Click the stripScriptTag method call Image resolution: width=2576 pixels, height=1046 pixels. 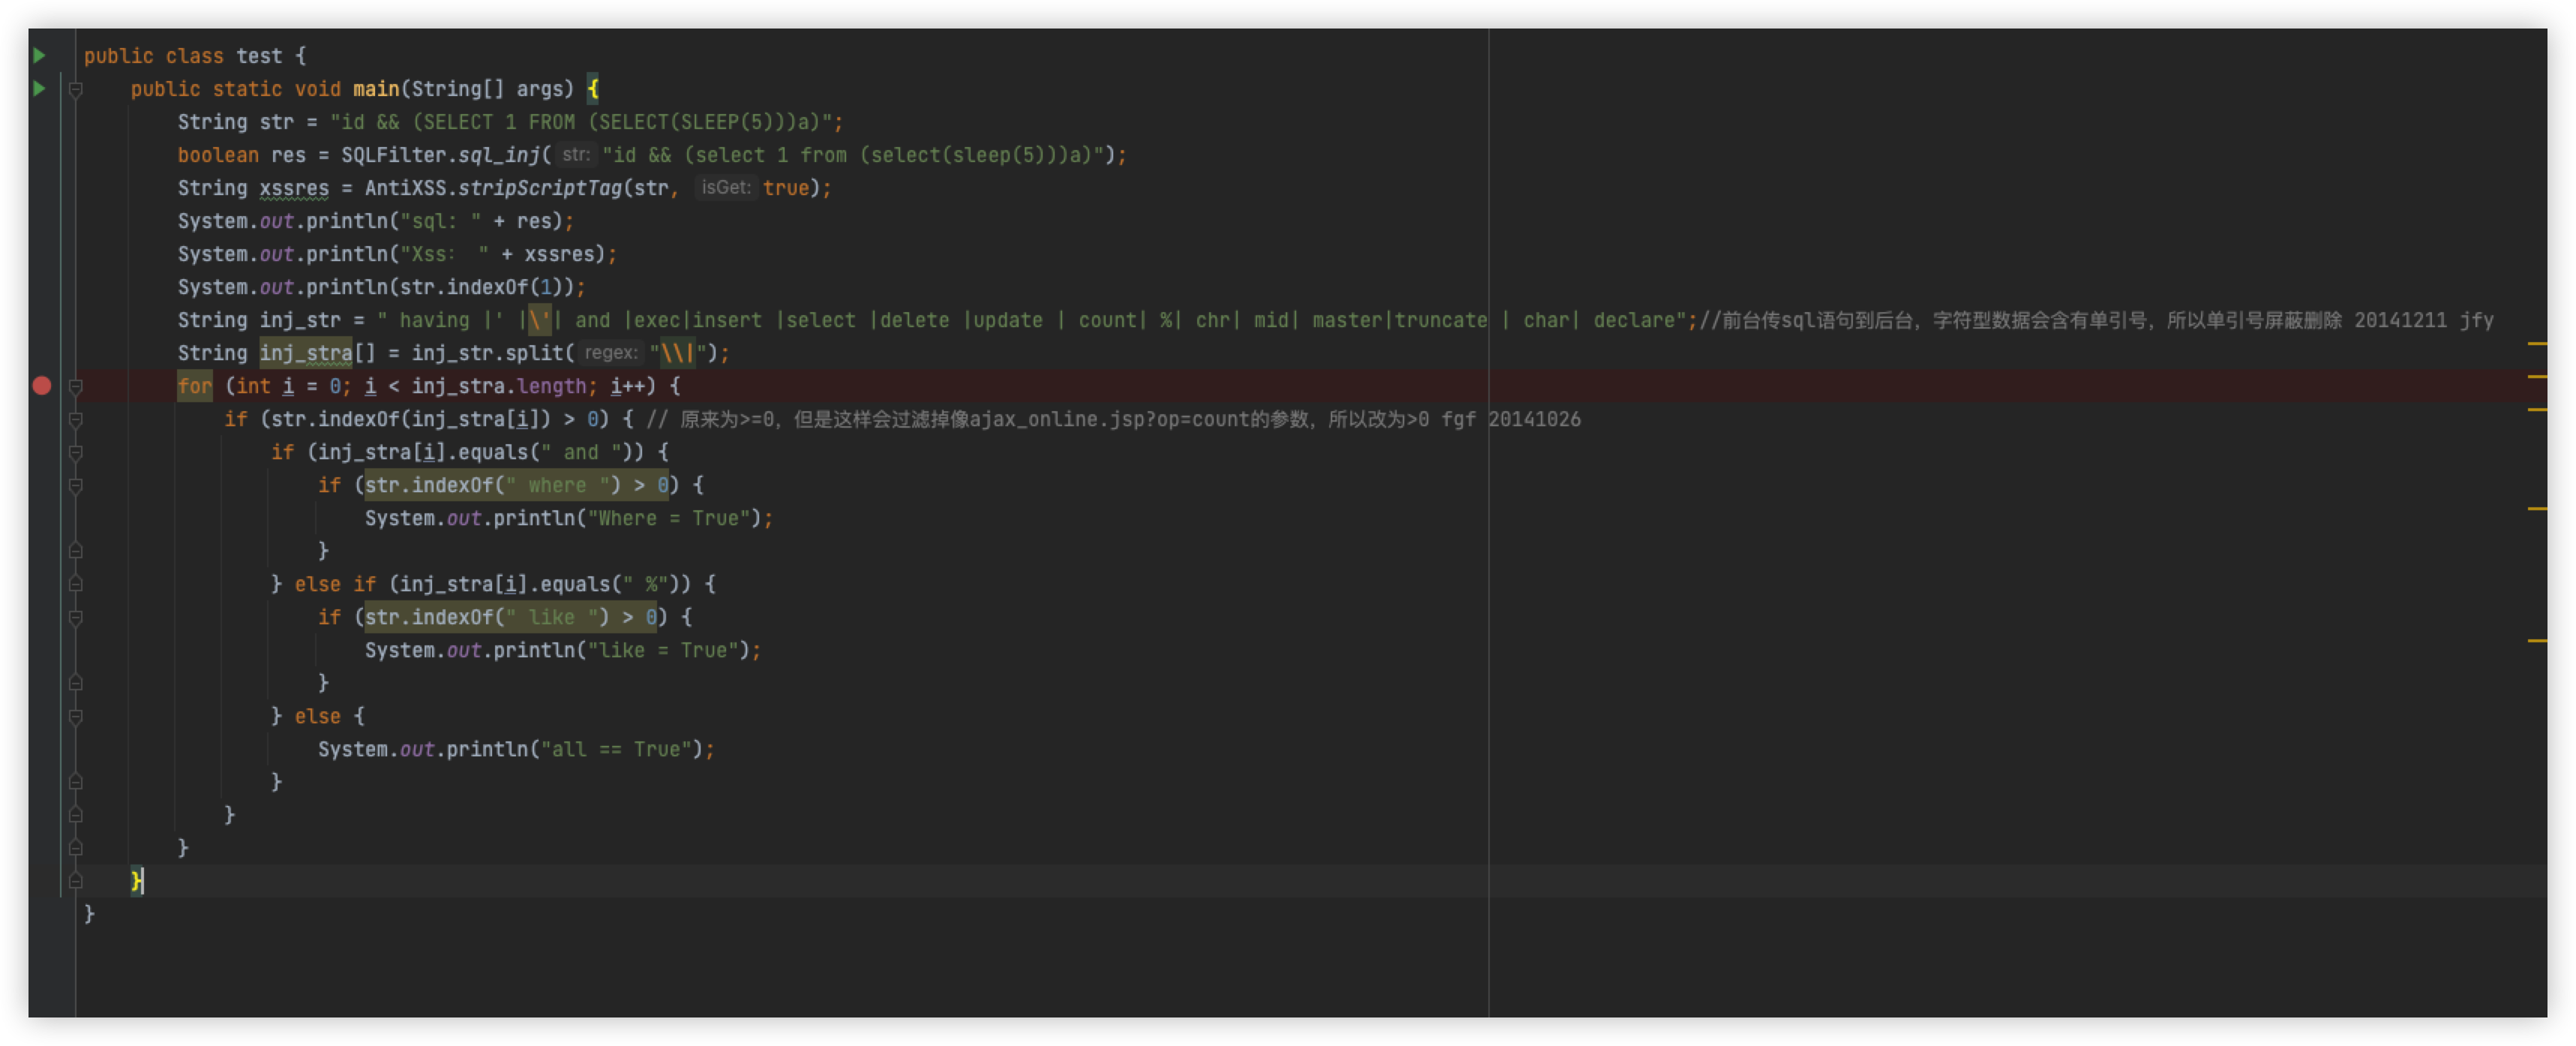coord(540,188)
